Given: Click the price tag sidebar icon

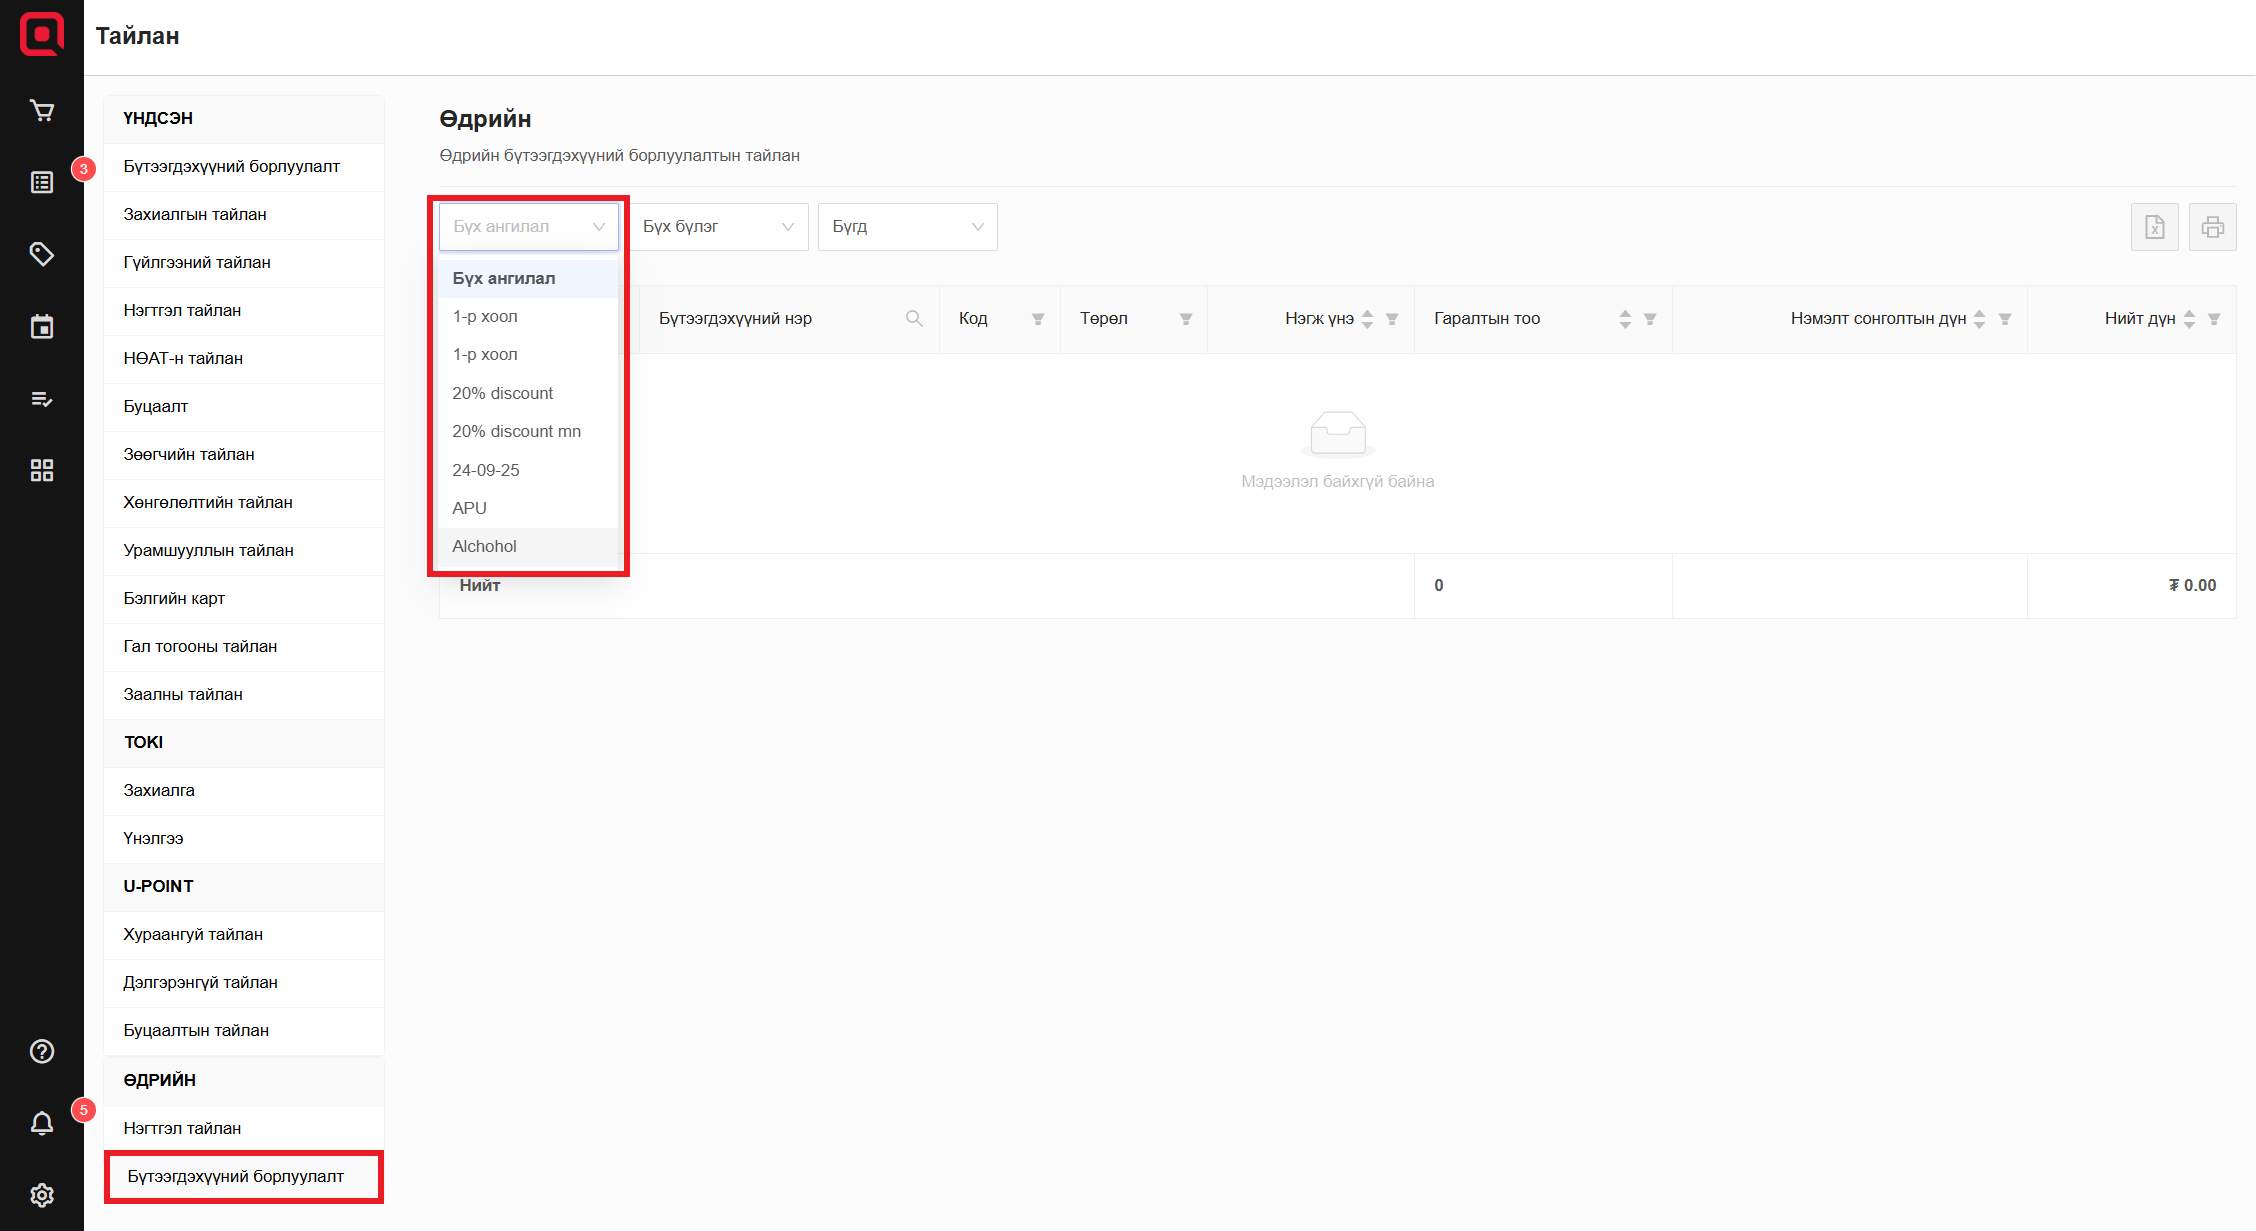Looking at the screenshot, I should pos(41,254).
